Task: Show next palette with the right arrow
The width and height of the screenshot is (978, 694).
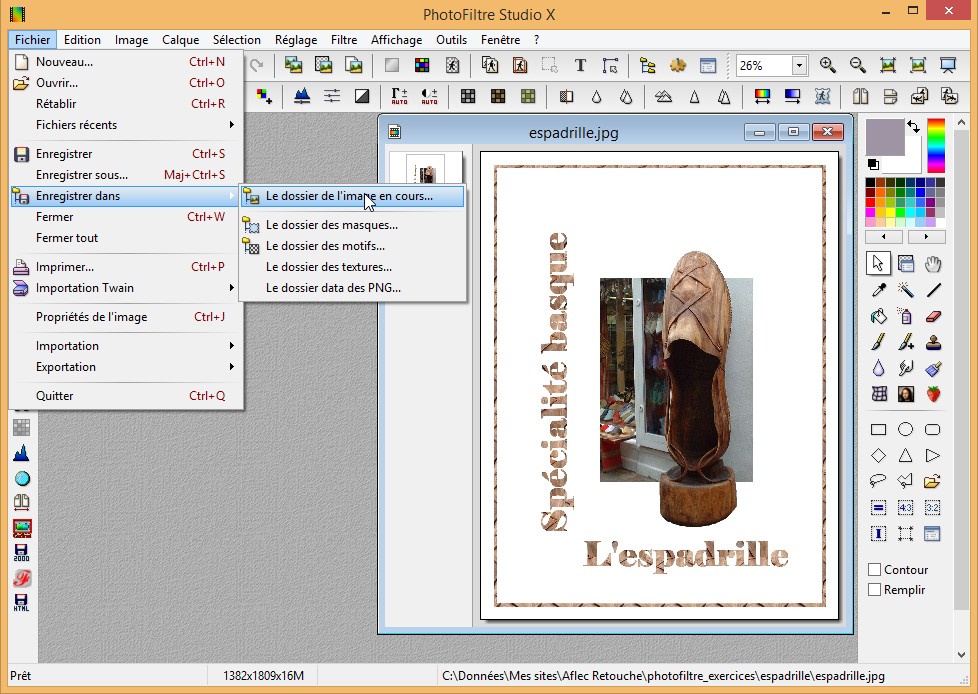Action: click(x=926, y=237)
